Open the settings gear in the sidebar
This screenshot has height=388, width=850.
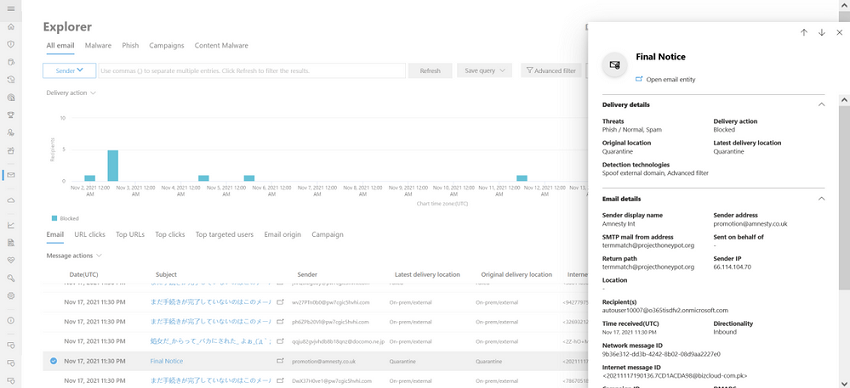[11, 296]
